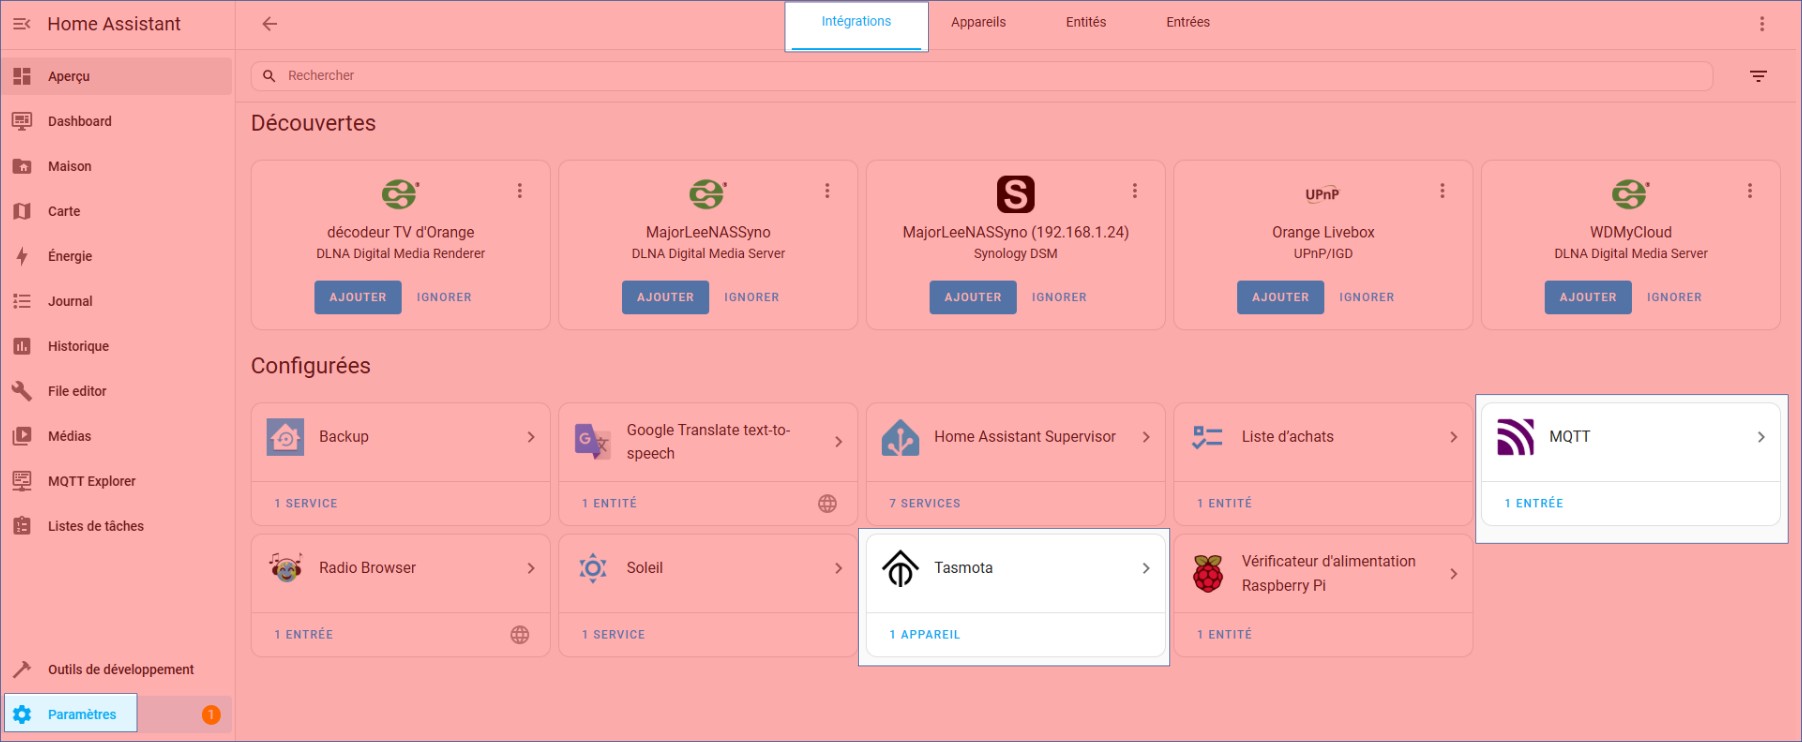Image resolution: width=1802 pixels, height=742 pixels.
Task: Open Médias in the sidebar
Action: click(x=118, y=436)
